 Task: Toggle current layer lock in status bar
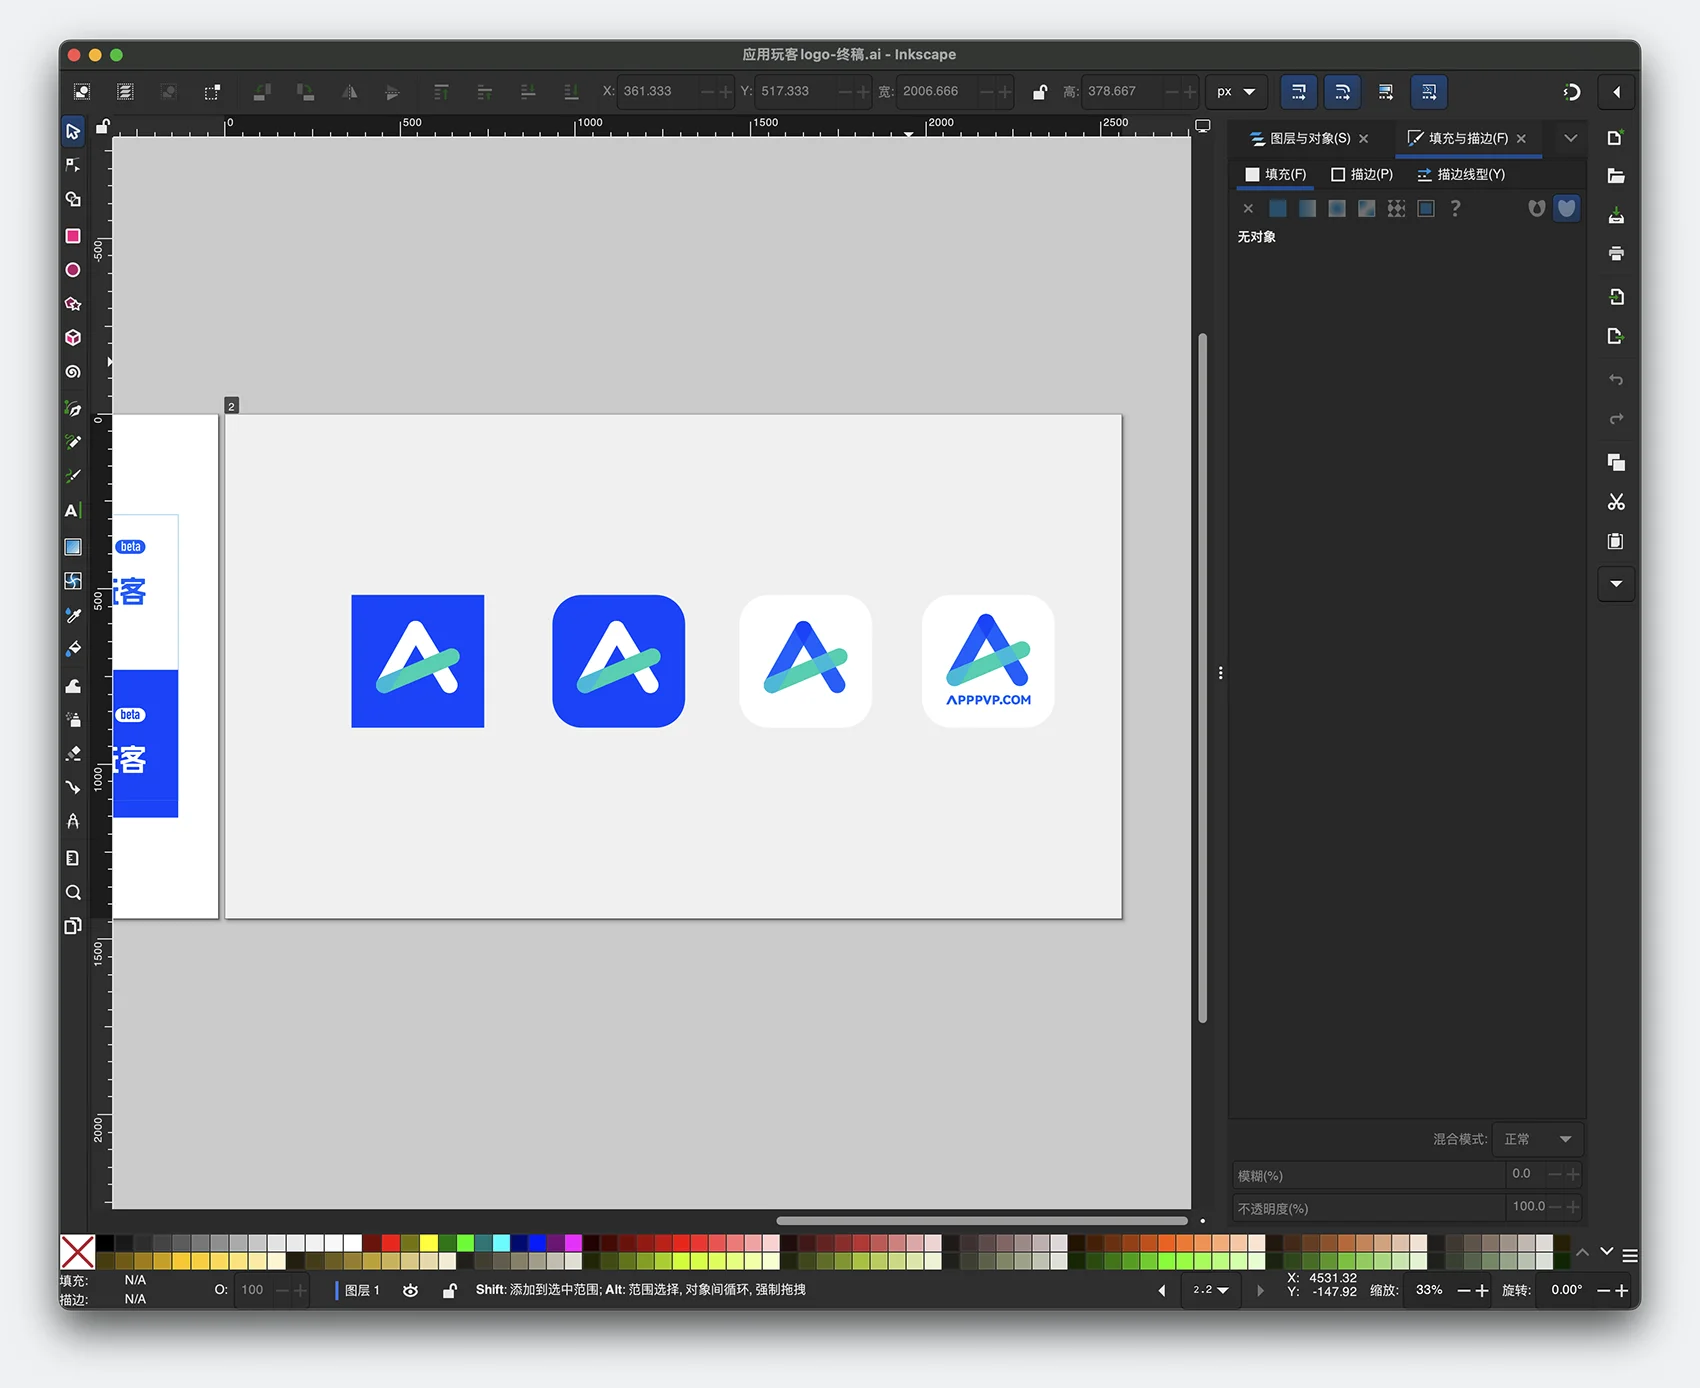(x=450, y=1291)
